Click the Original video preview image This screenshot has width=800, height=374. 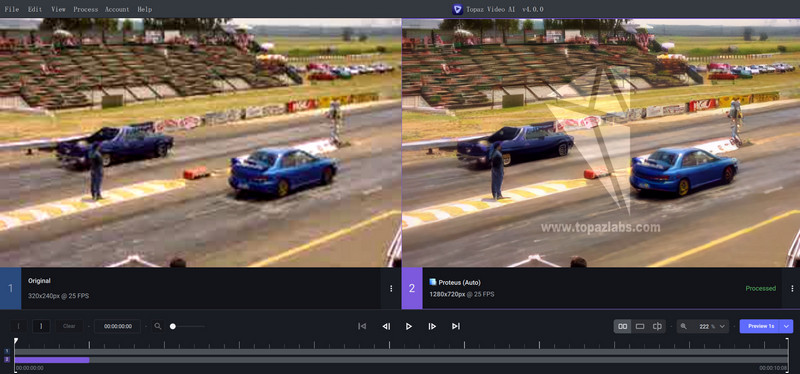coord(201,143)
